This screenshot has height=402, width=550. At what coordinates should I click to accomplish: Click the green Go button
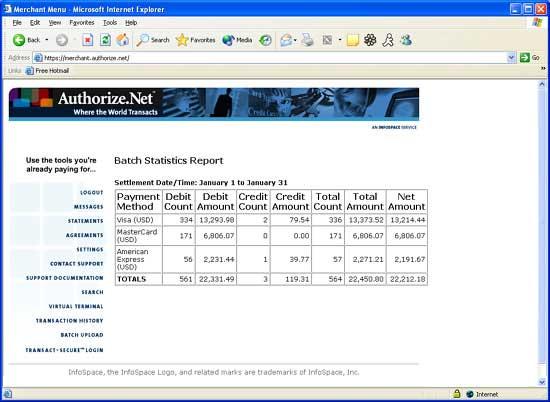(530, 58)
